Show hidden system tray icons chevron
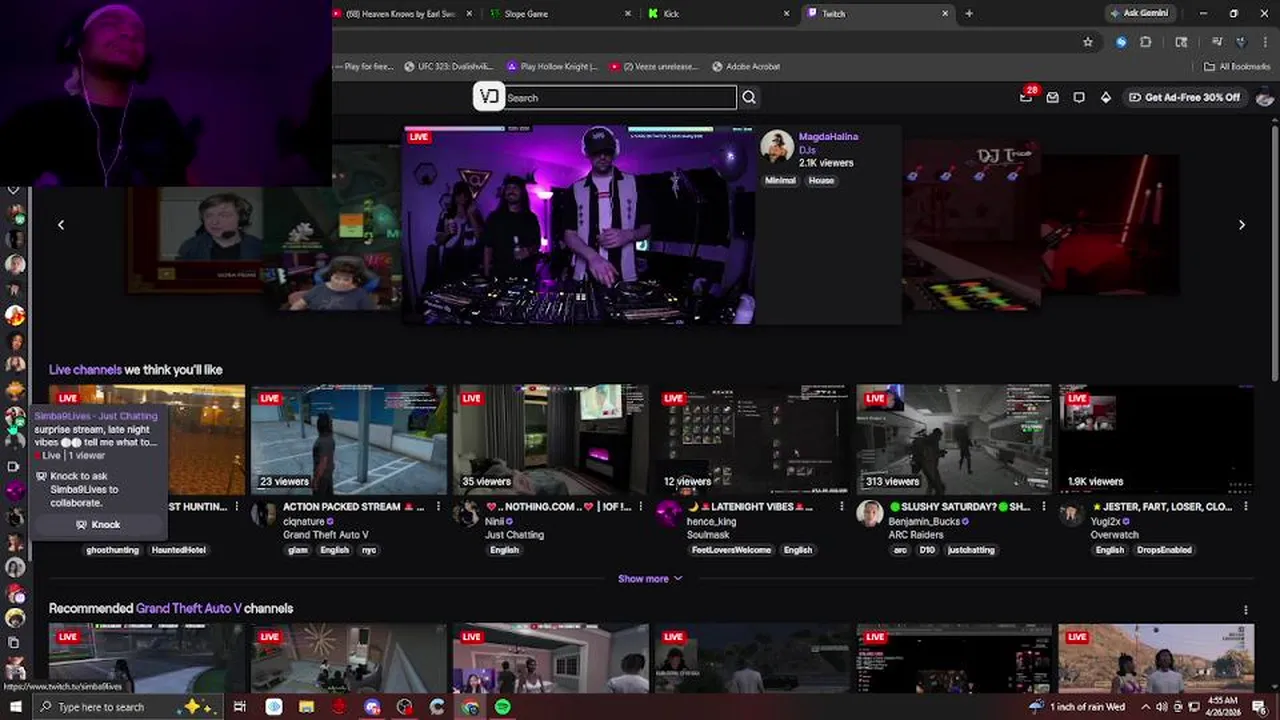The image size is (1280, 720). tap(1146, 707)
